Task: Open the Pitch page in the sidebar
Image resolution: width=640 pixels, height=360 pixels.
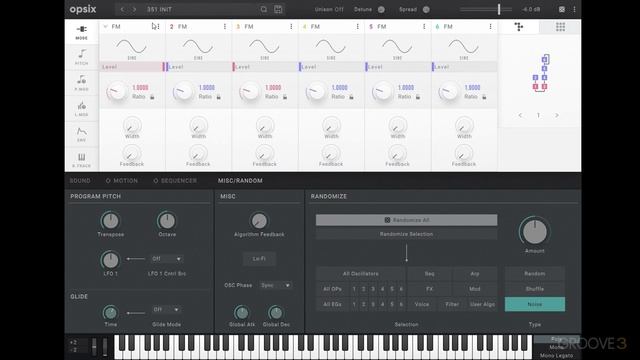Action: [x=82, y=57]
